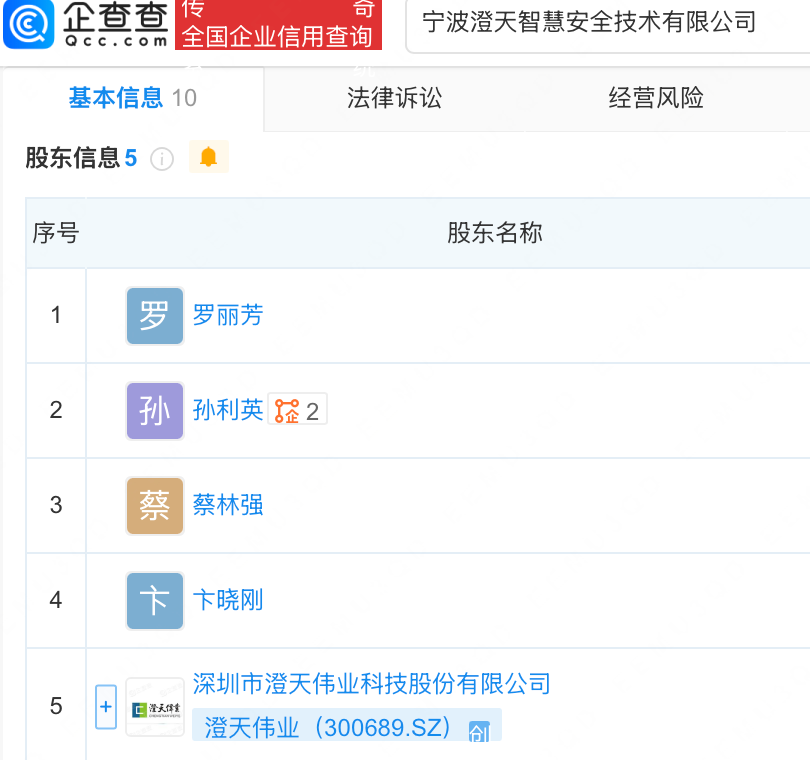
Task: Open 卞晓刚 shareholder profile link
Action: tap(228, 600)
